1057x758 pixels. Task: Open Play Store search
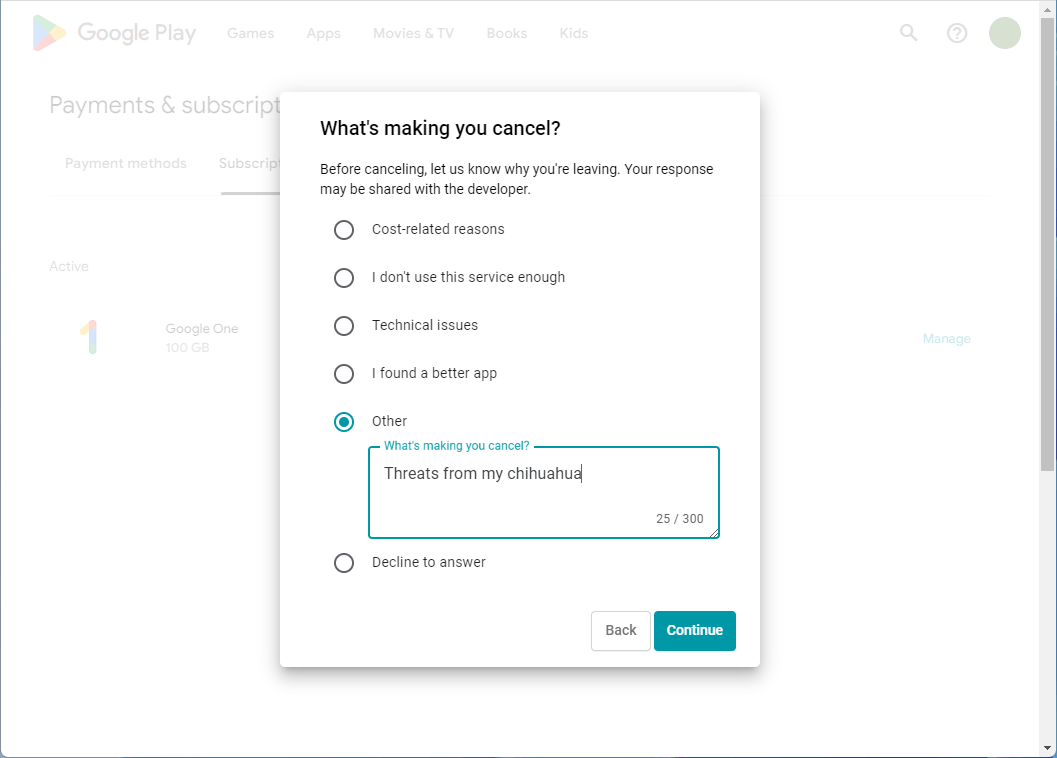tap(907, 33)
